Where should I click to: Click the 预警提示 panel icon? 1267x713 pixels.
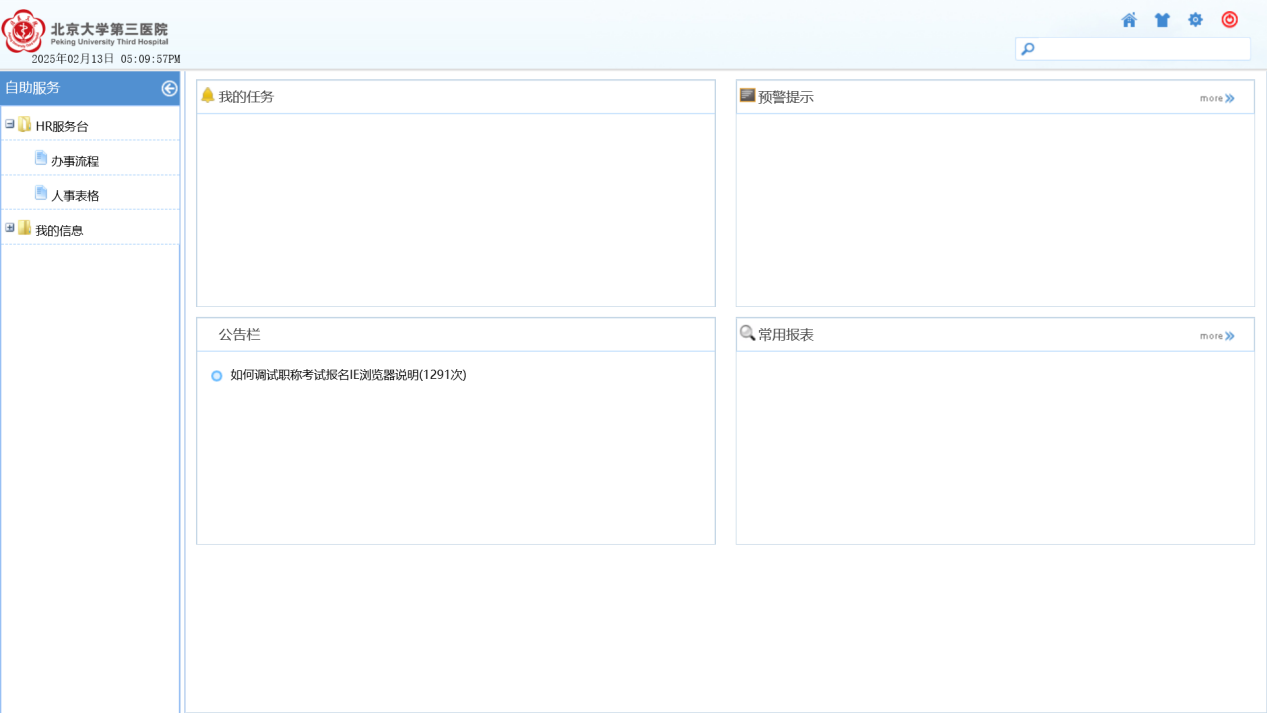click(747, 96)
